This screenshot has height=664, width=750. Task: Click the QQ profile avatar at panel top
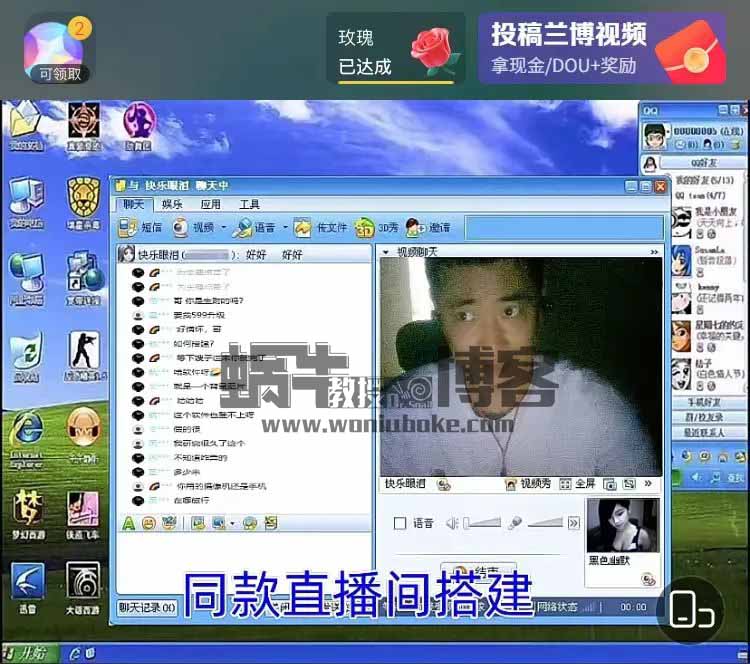[655, 136]
